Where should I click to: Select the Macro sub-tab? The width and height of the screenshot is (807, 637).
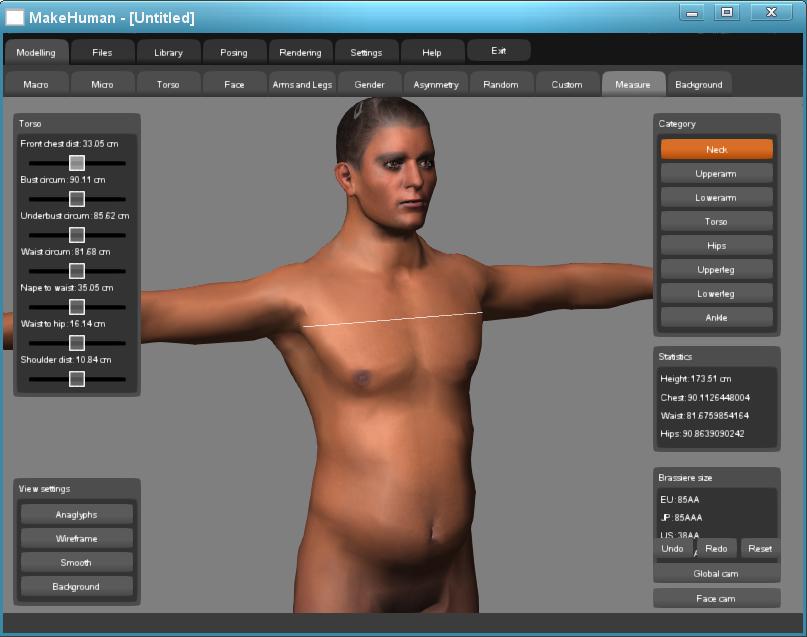(36, 84)
